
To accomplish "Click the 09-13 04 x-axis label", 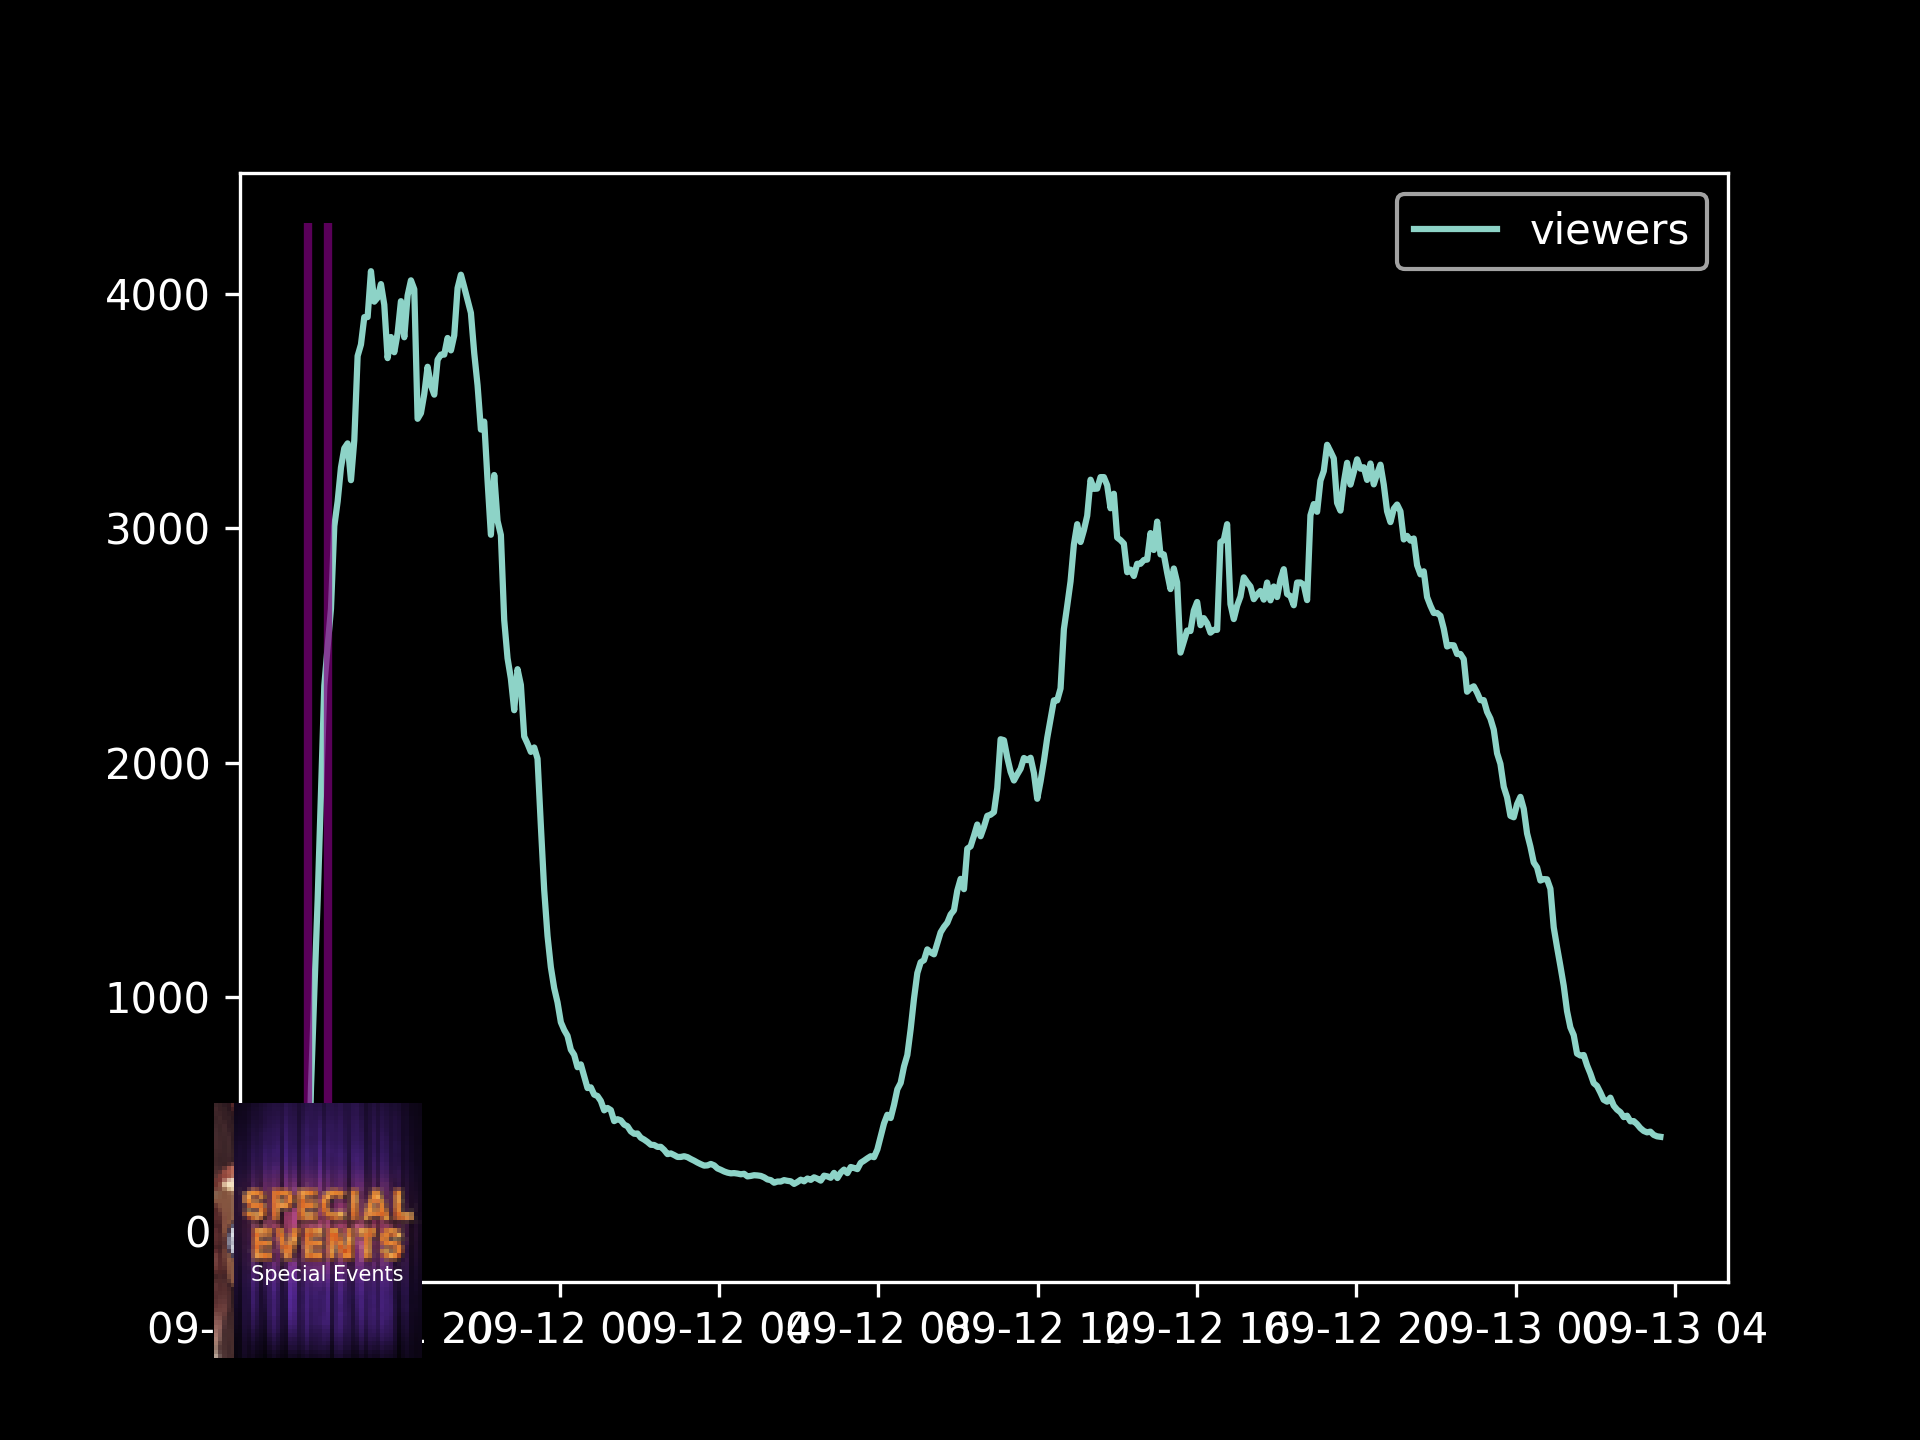I will pos(1676,1330).
